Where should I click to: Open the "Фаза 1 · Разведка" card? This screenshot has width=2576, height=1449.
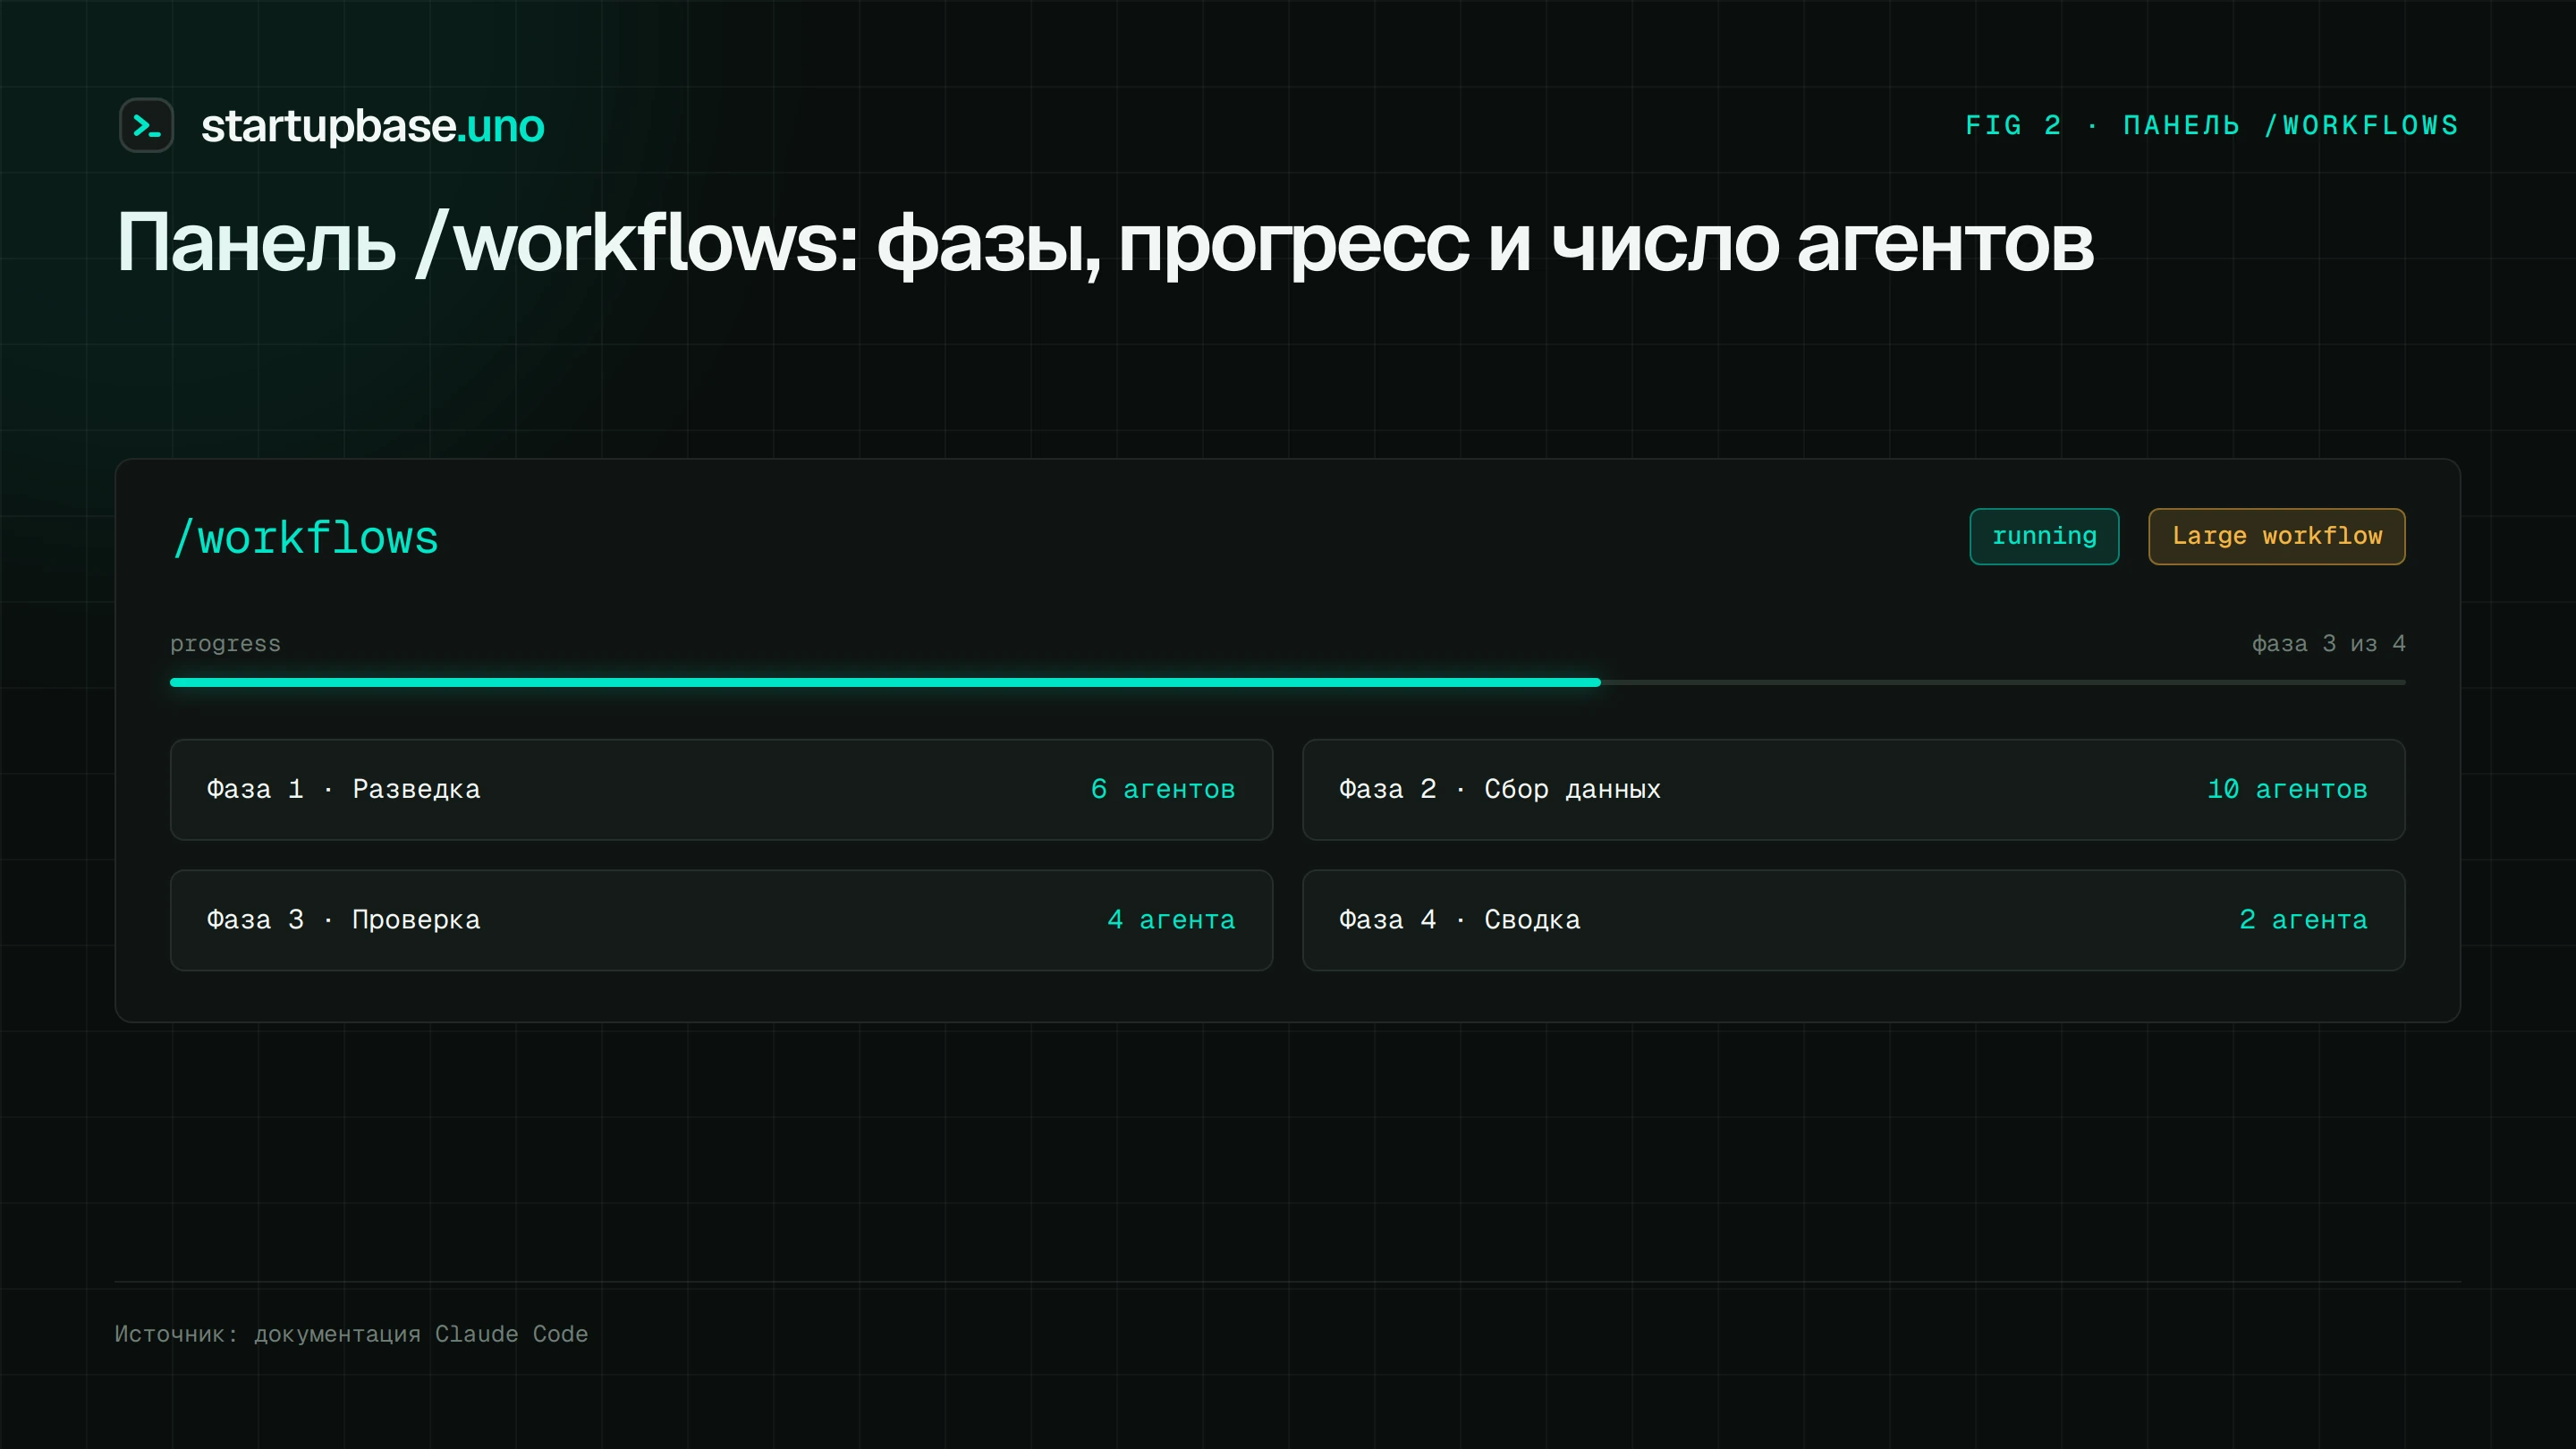tap(721, 790)
